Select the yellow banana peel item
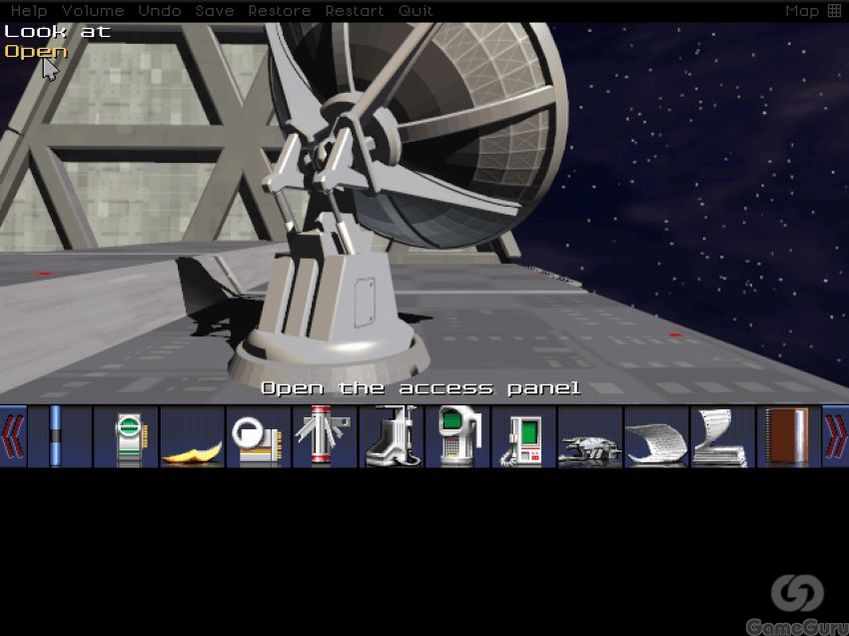This screenshot has height=636, width=849. pos(192,453)
